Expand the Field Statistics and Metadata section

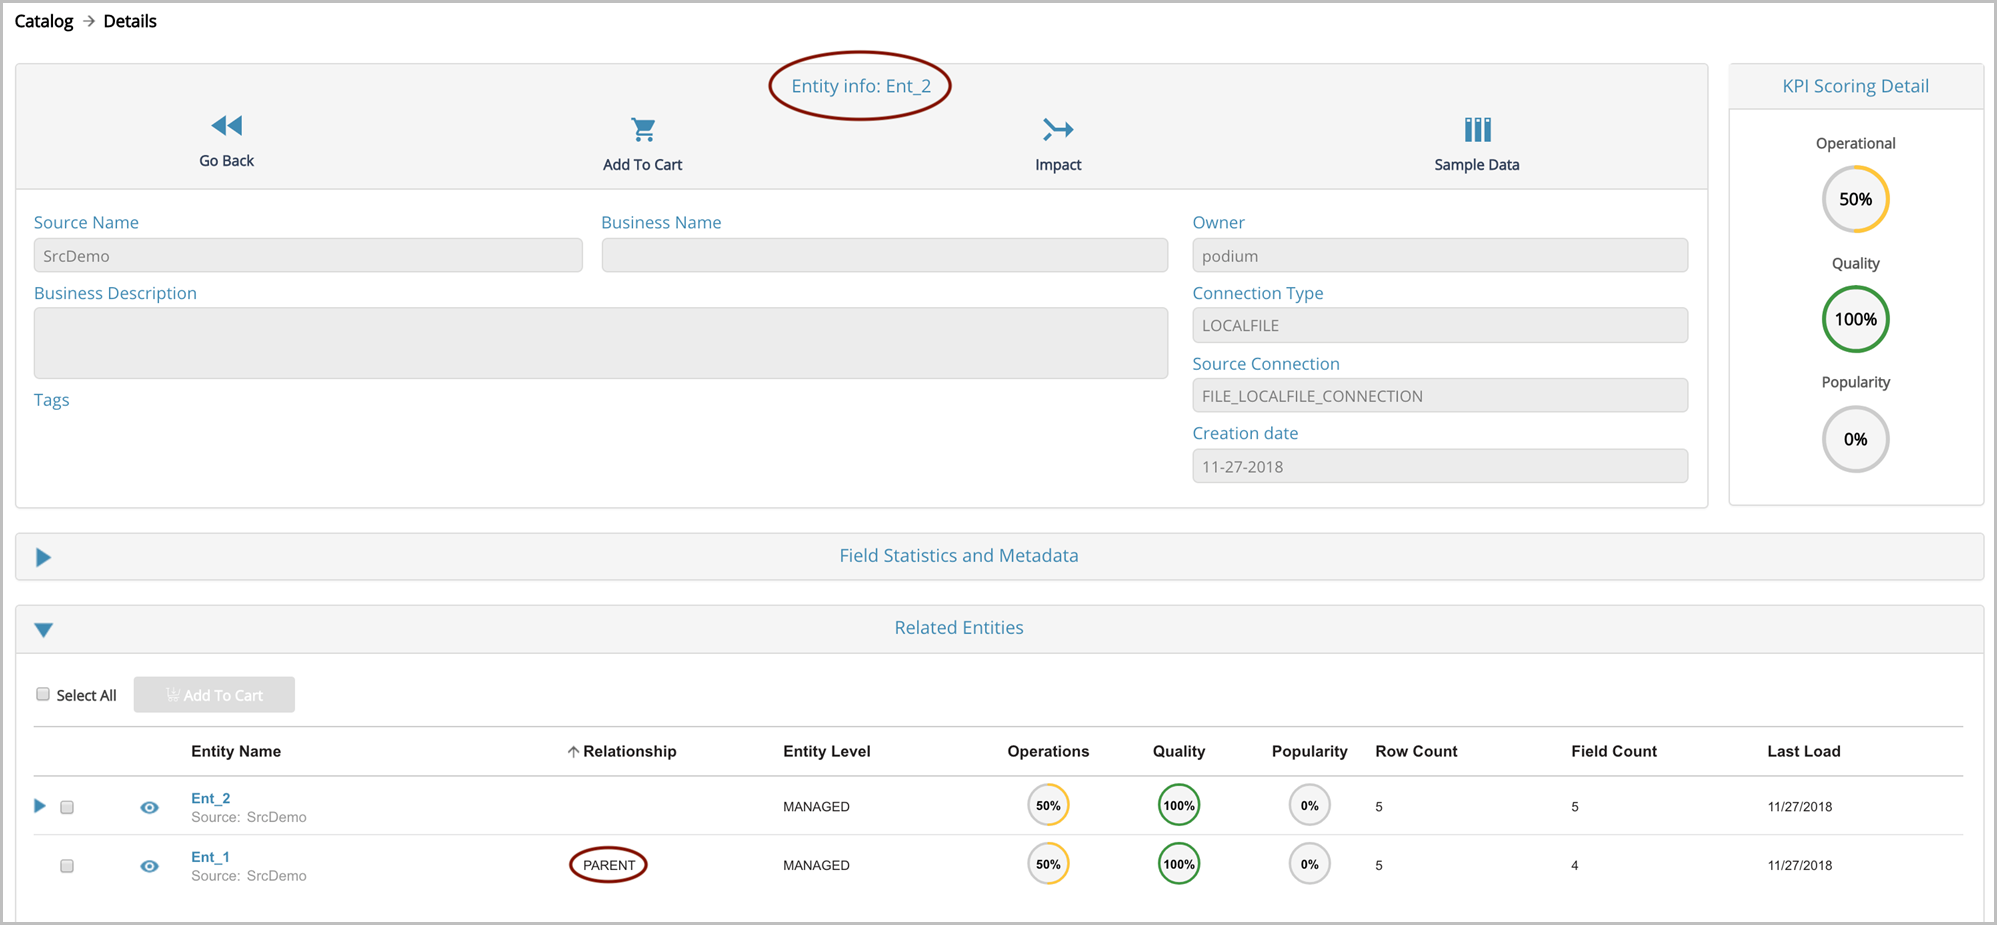click(x=43, y=557)
